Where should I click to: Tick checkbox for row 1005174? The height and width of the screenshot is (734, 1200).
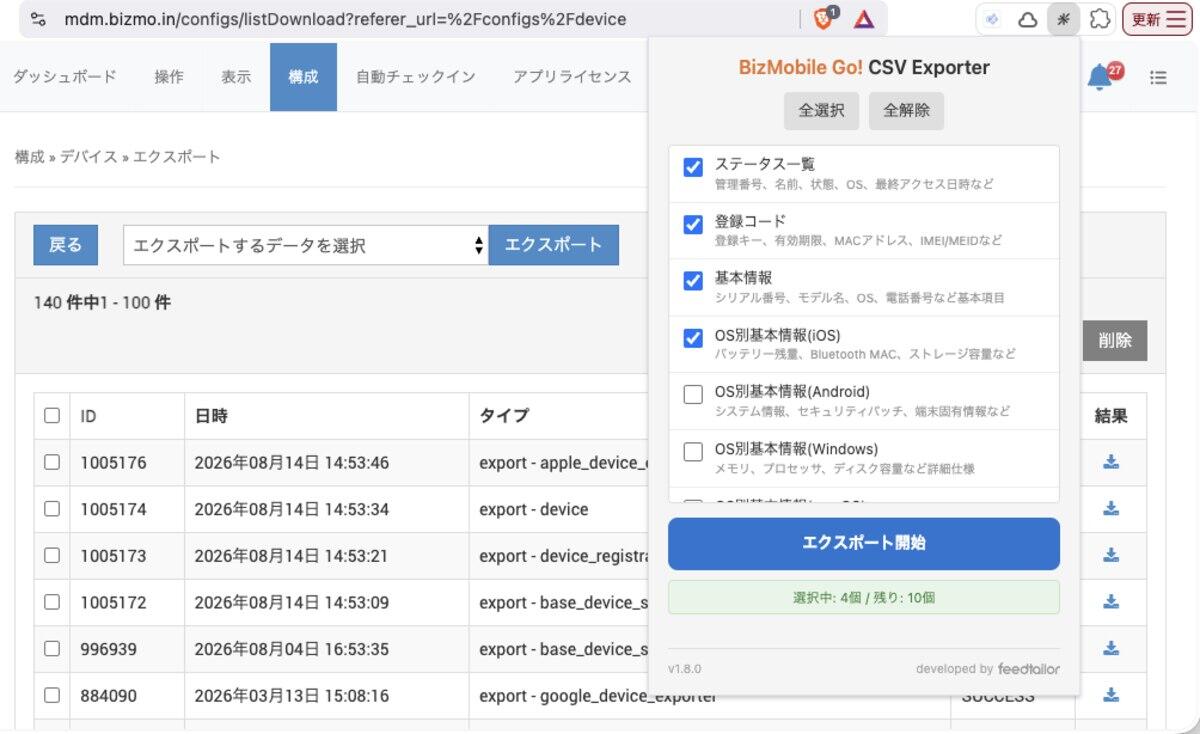52,509
